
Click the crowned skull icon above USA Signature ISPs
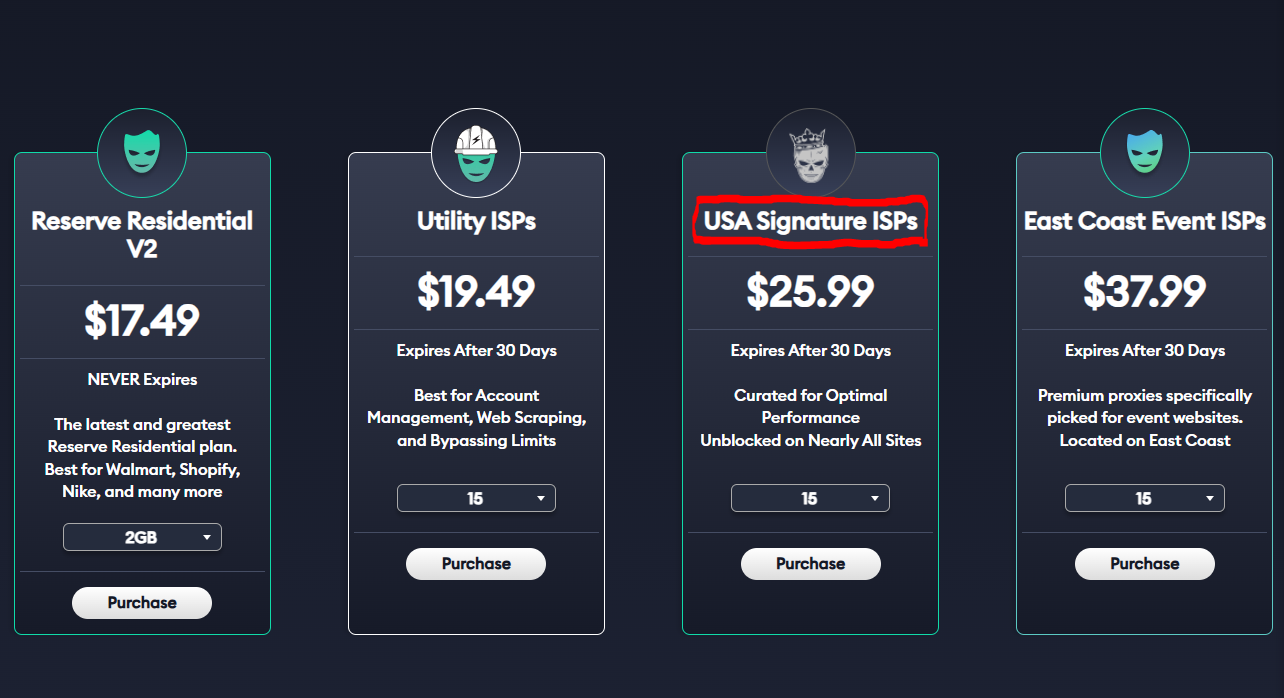click(x=810, y=152)
